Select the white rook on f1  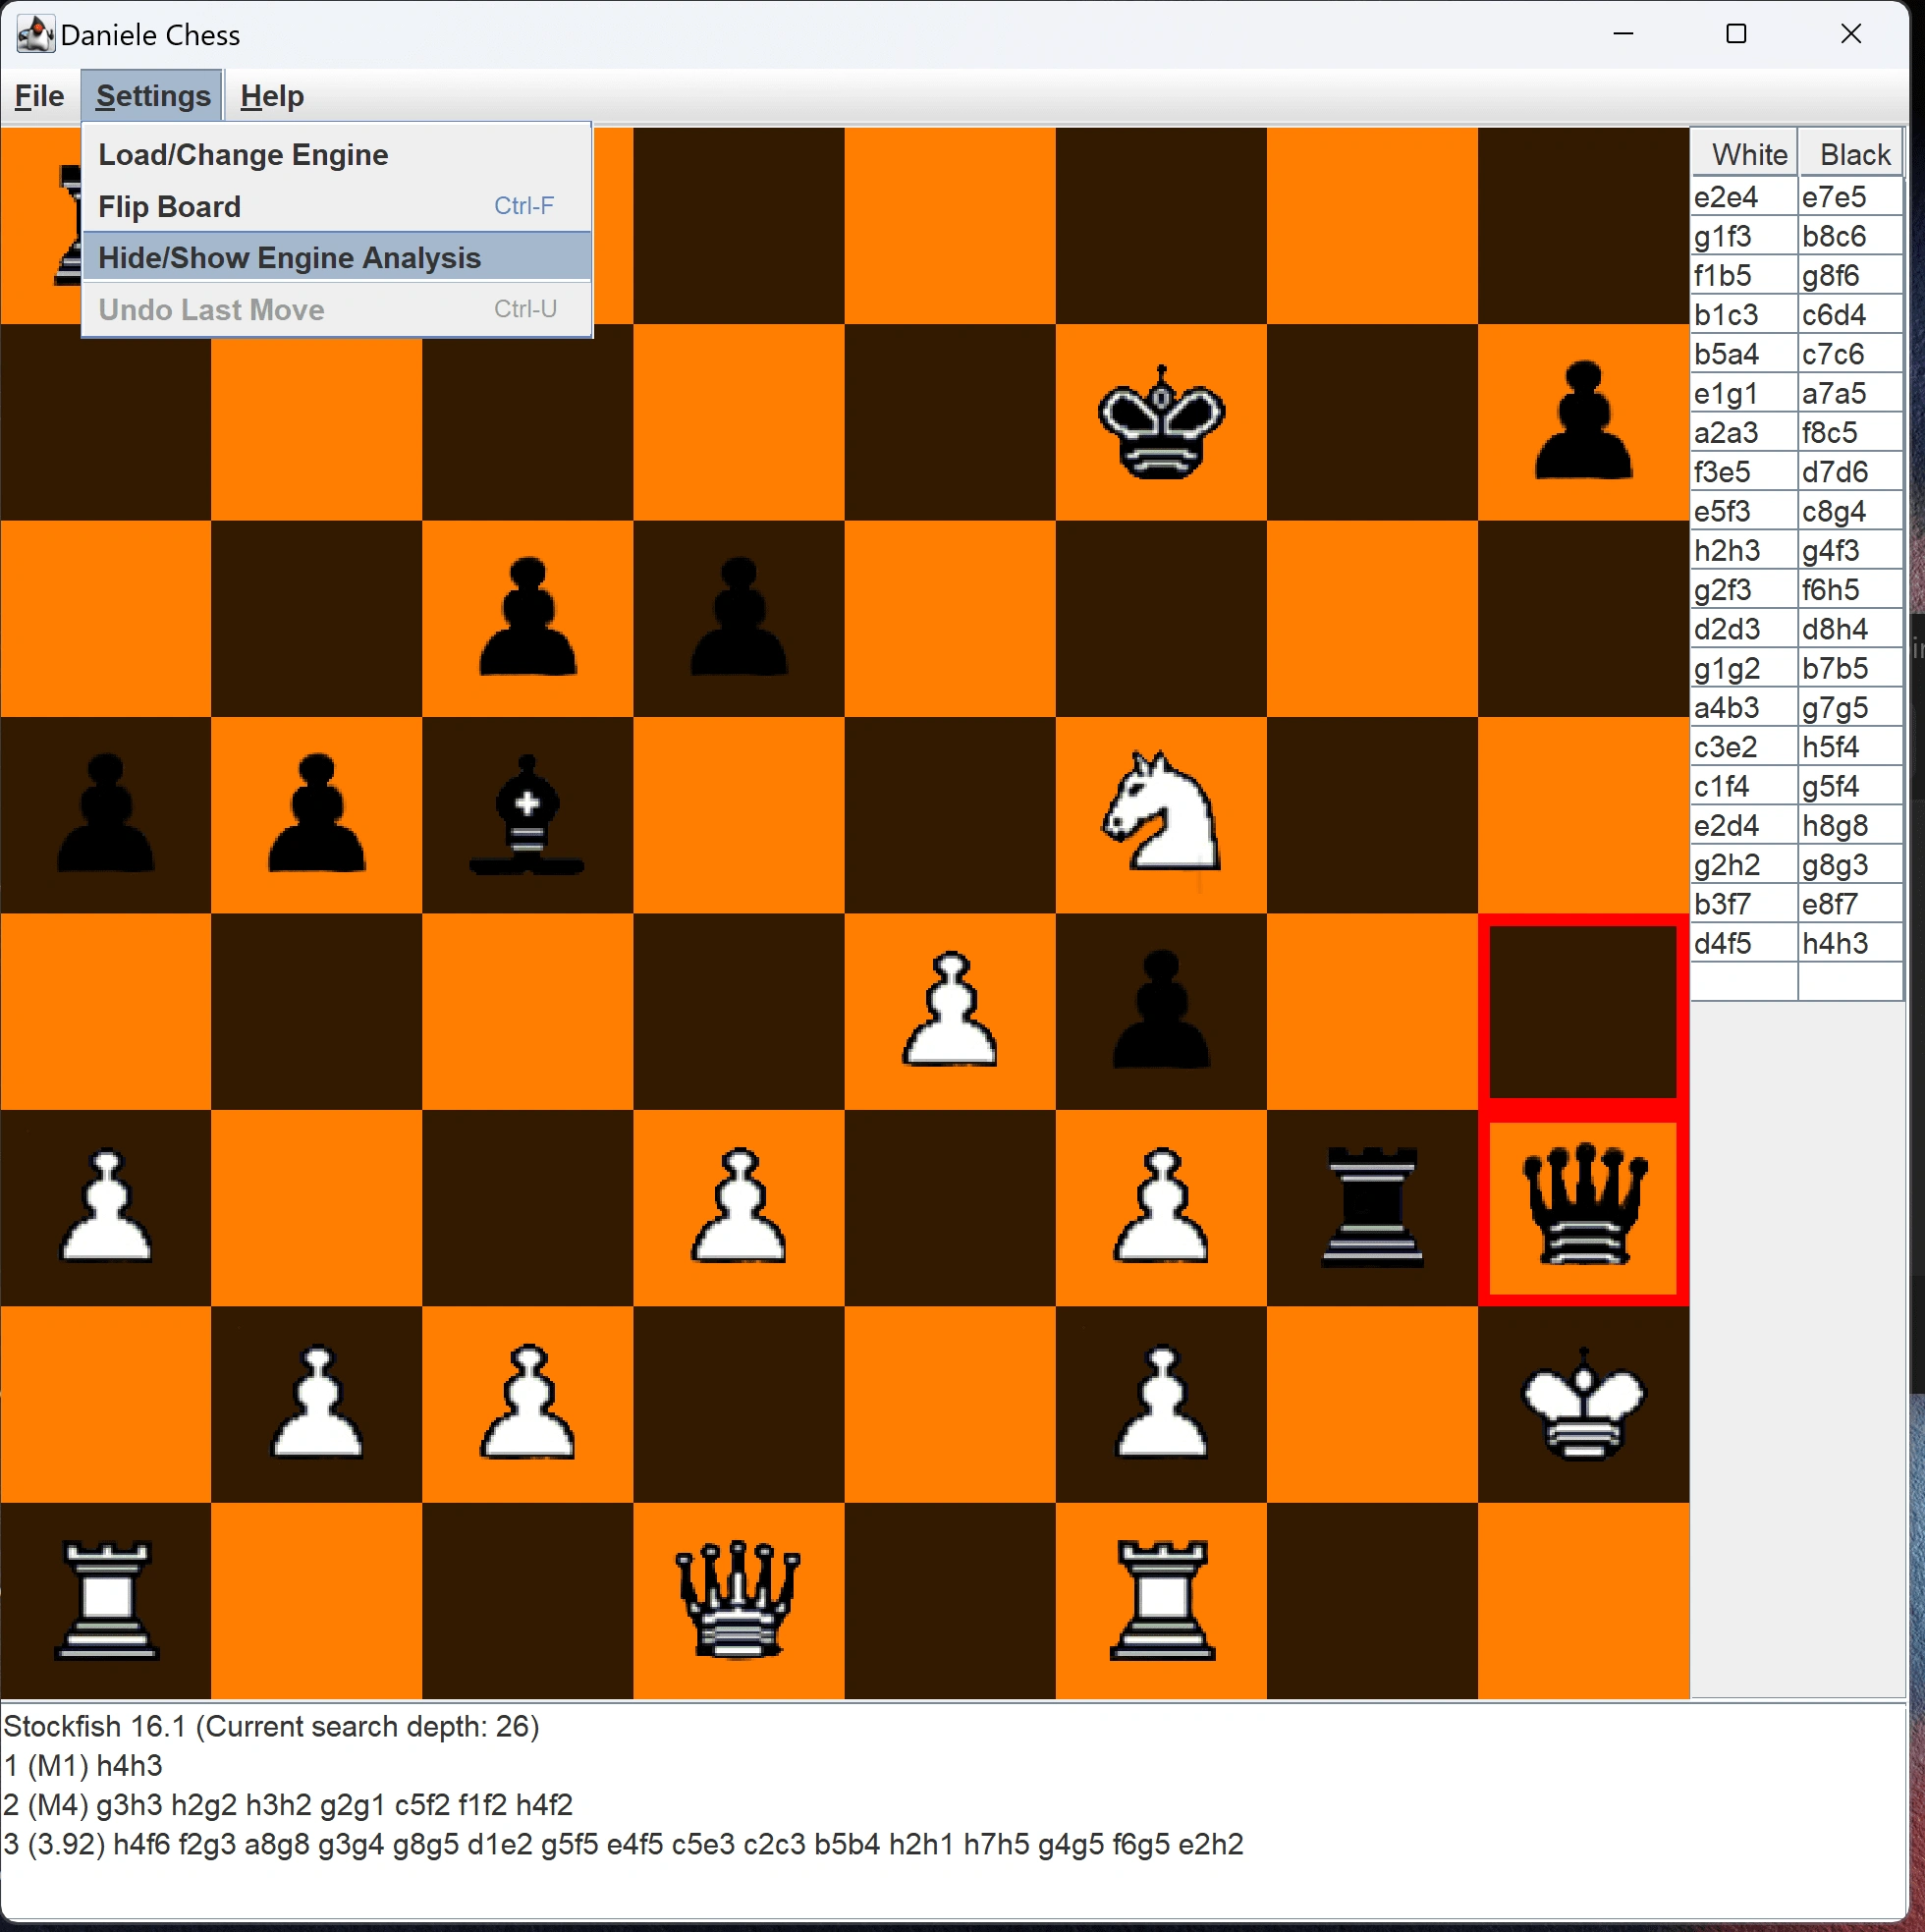click(x=1161, y=1601)
